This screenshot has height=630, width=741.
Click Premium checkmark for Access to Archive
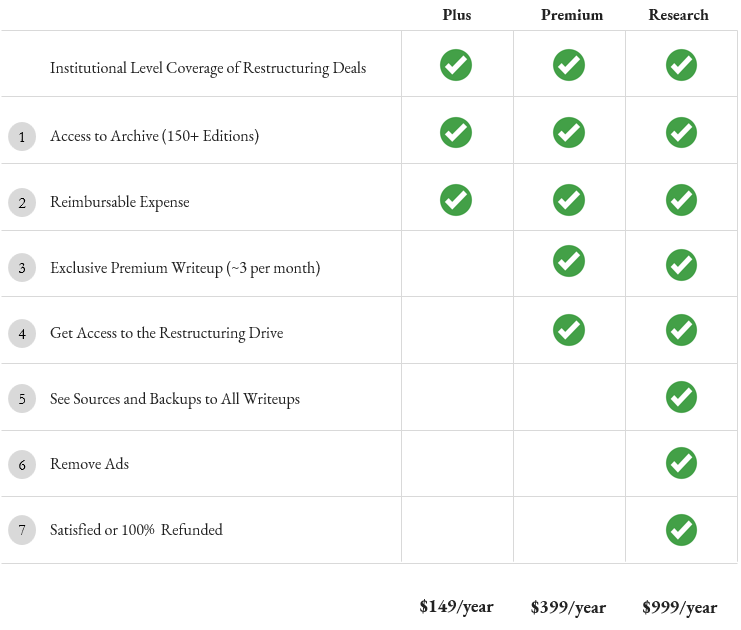(569, 132)
